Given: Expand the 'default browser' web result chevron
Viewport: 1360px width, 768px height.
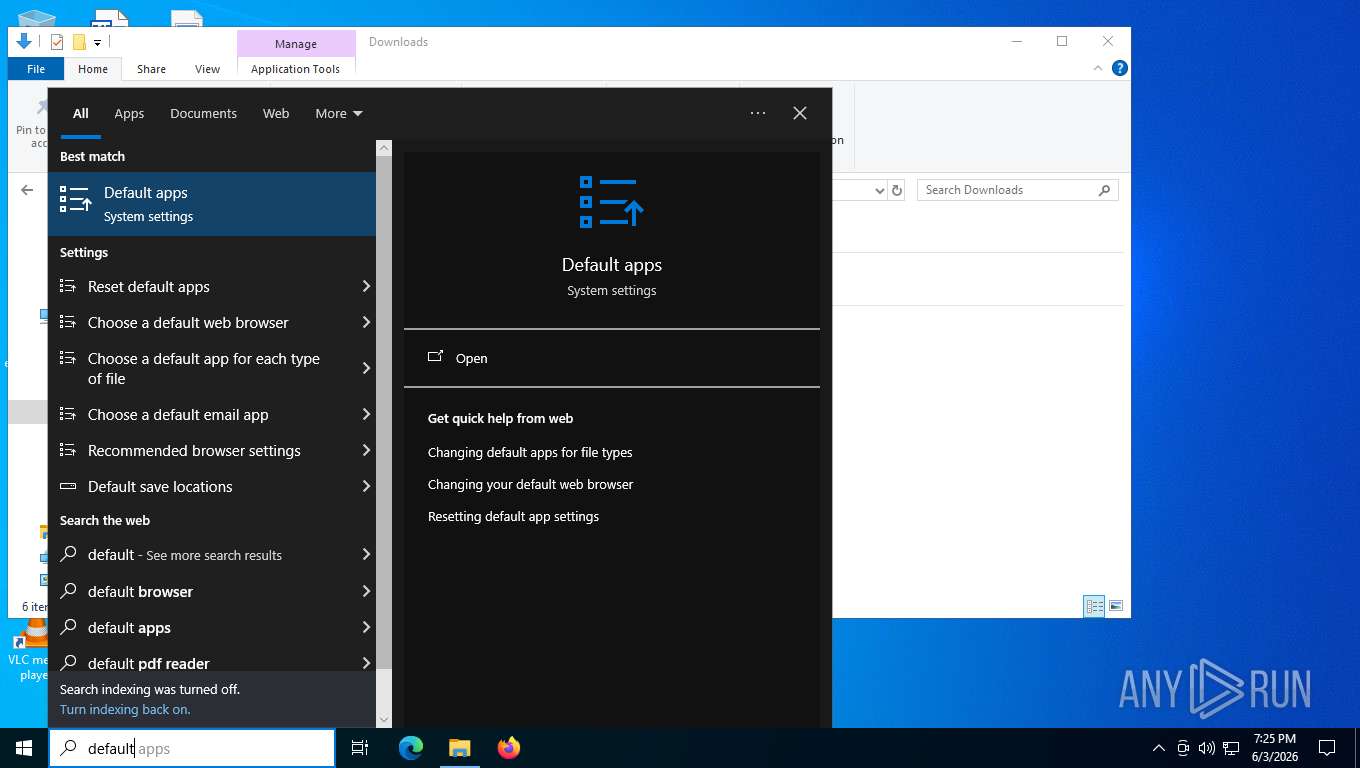Looking at the screenshot, I should [x=366, y=592].
